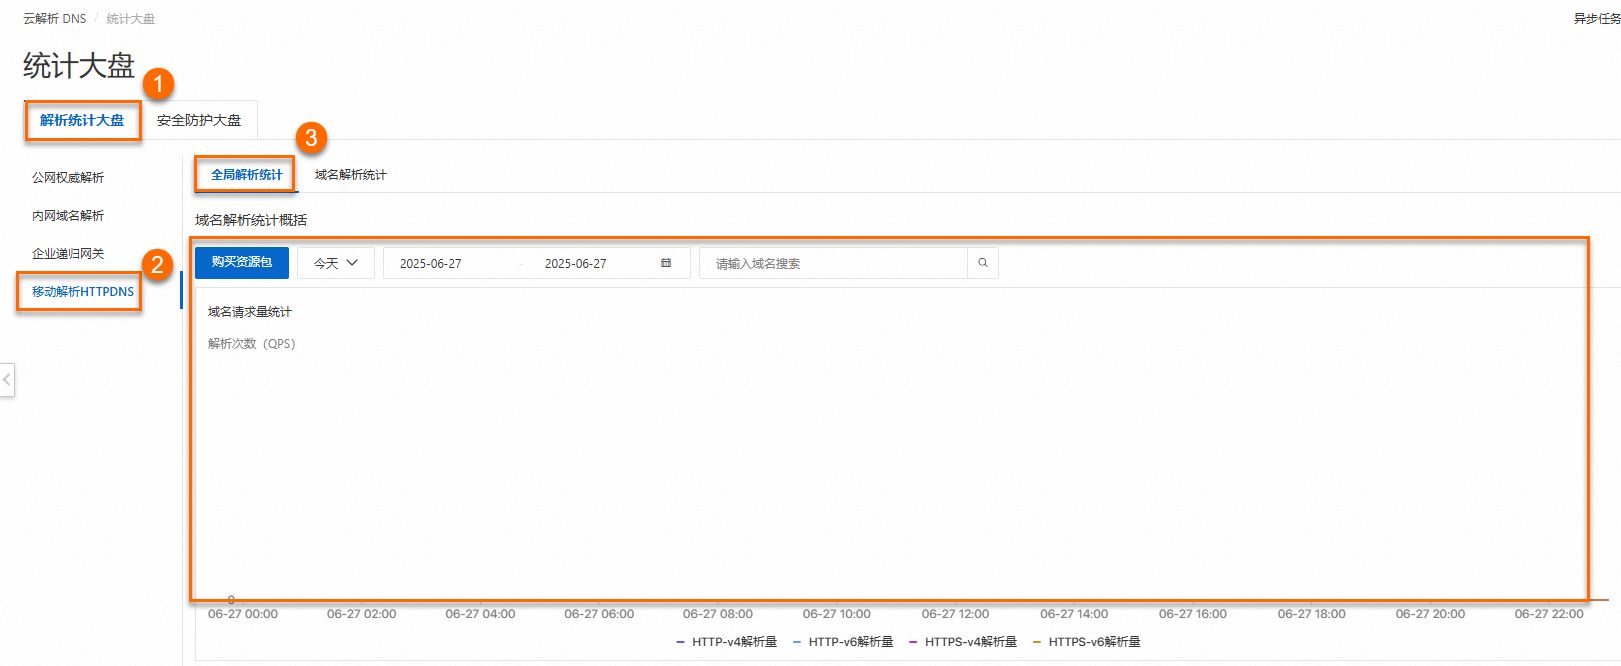Click the 06-27 22:00 axis label
This screenshot has height=666, width=1621.
click(x=1549, y=614)
